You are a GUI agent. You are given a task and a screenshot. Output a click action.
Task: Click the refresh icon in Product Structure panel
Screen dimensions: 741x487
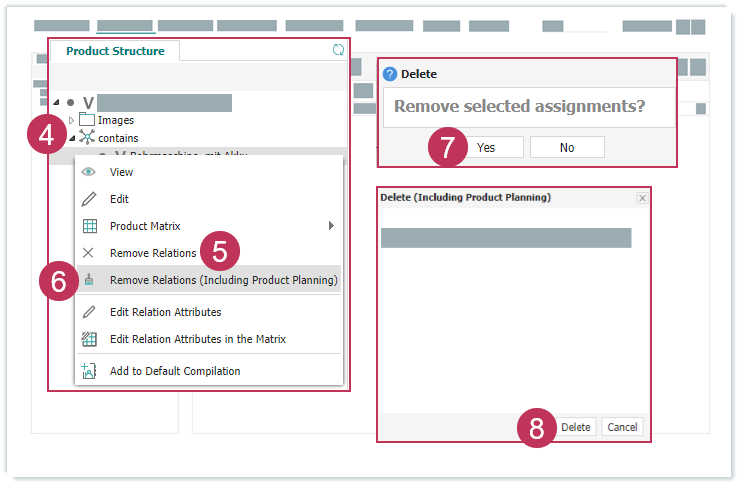coord(338,50)
